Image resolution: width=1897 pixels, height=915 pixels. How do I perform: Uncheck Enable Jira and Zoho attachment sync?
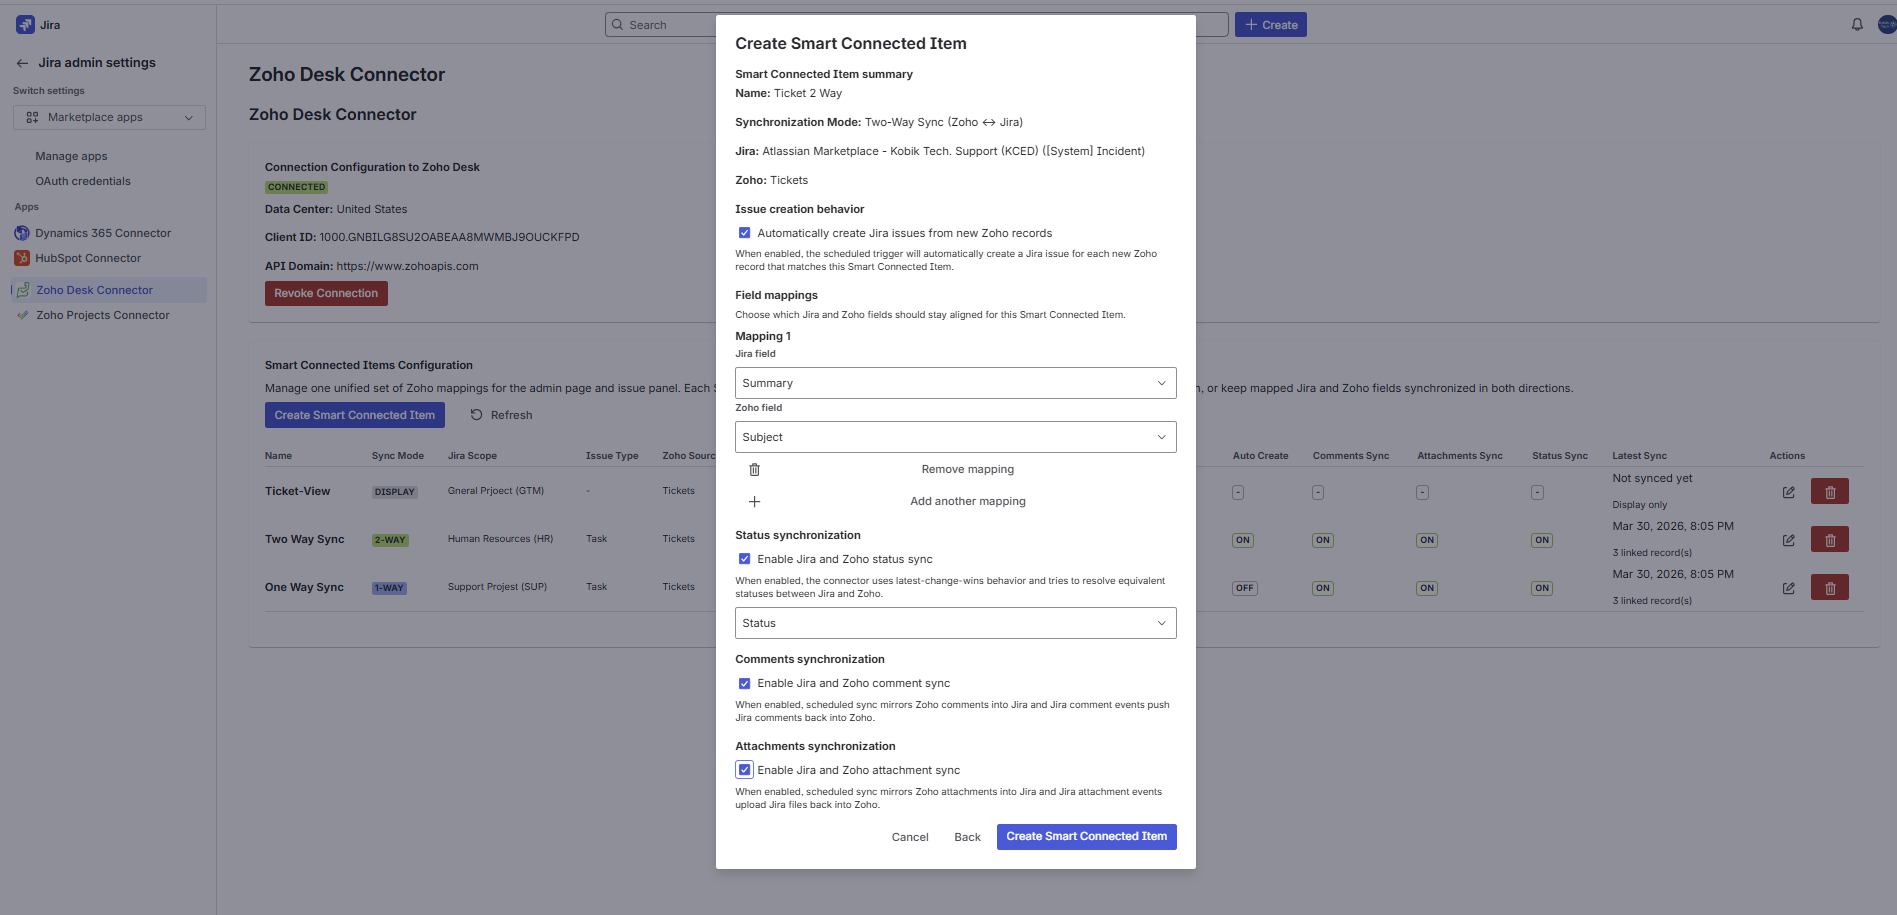[744, 769]
